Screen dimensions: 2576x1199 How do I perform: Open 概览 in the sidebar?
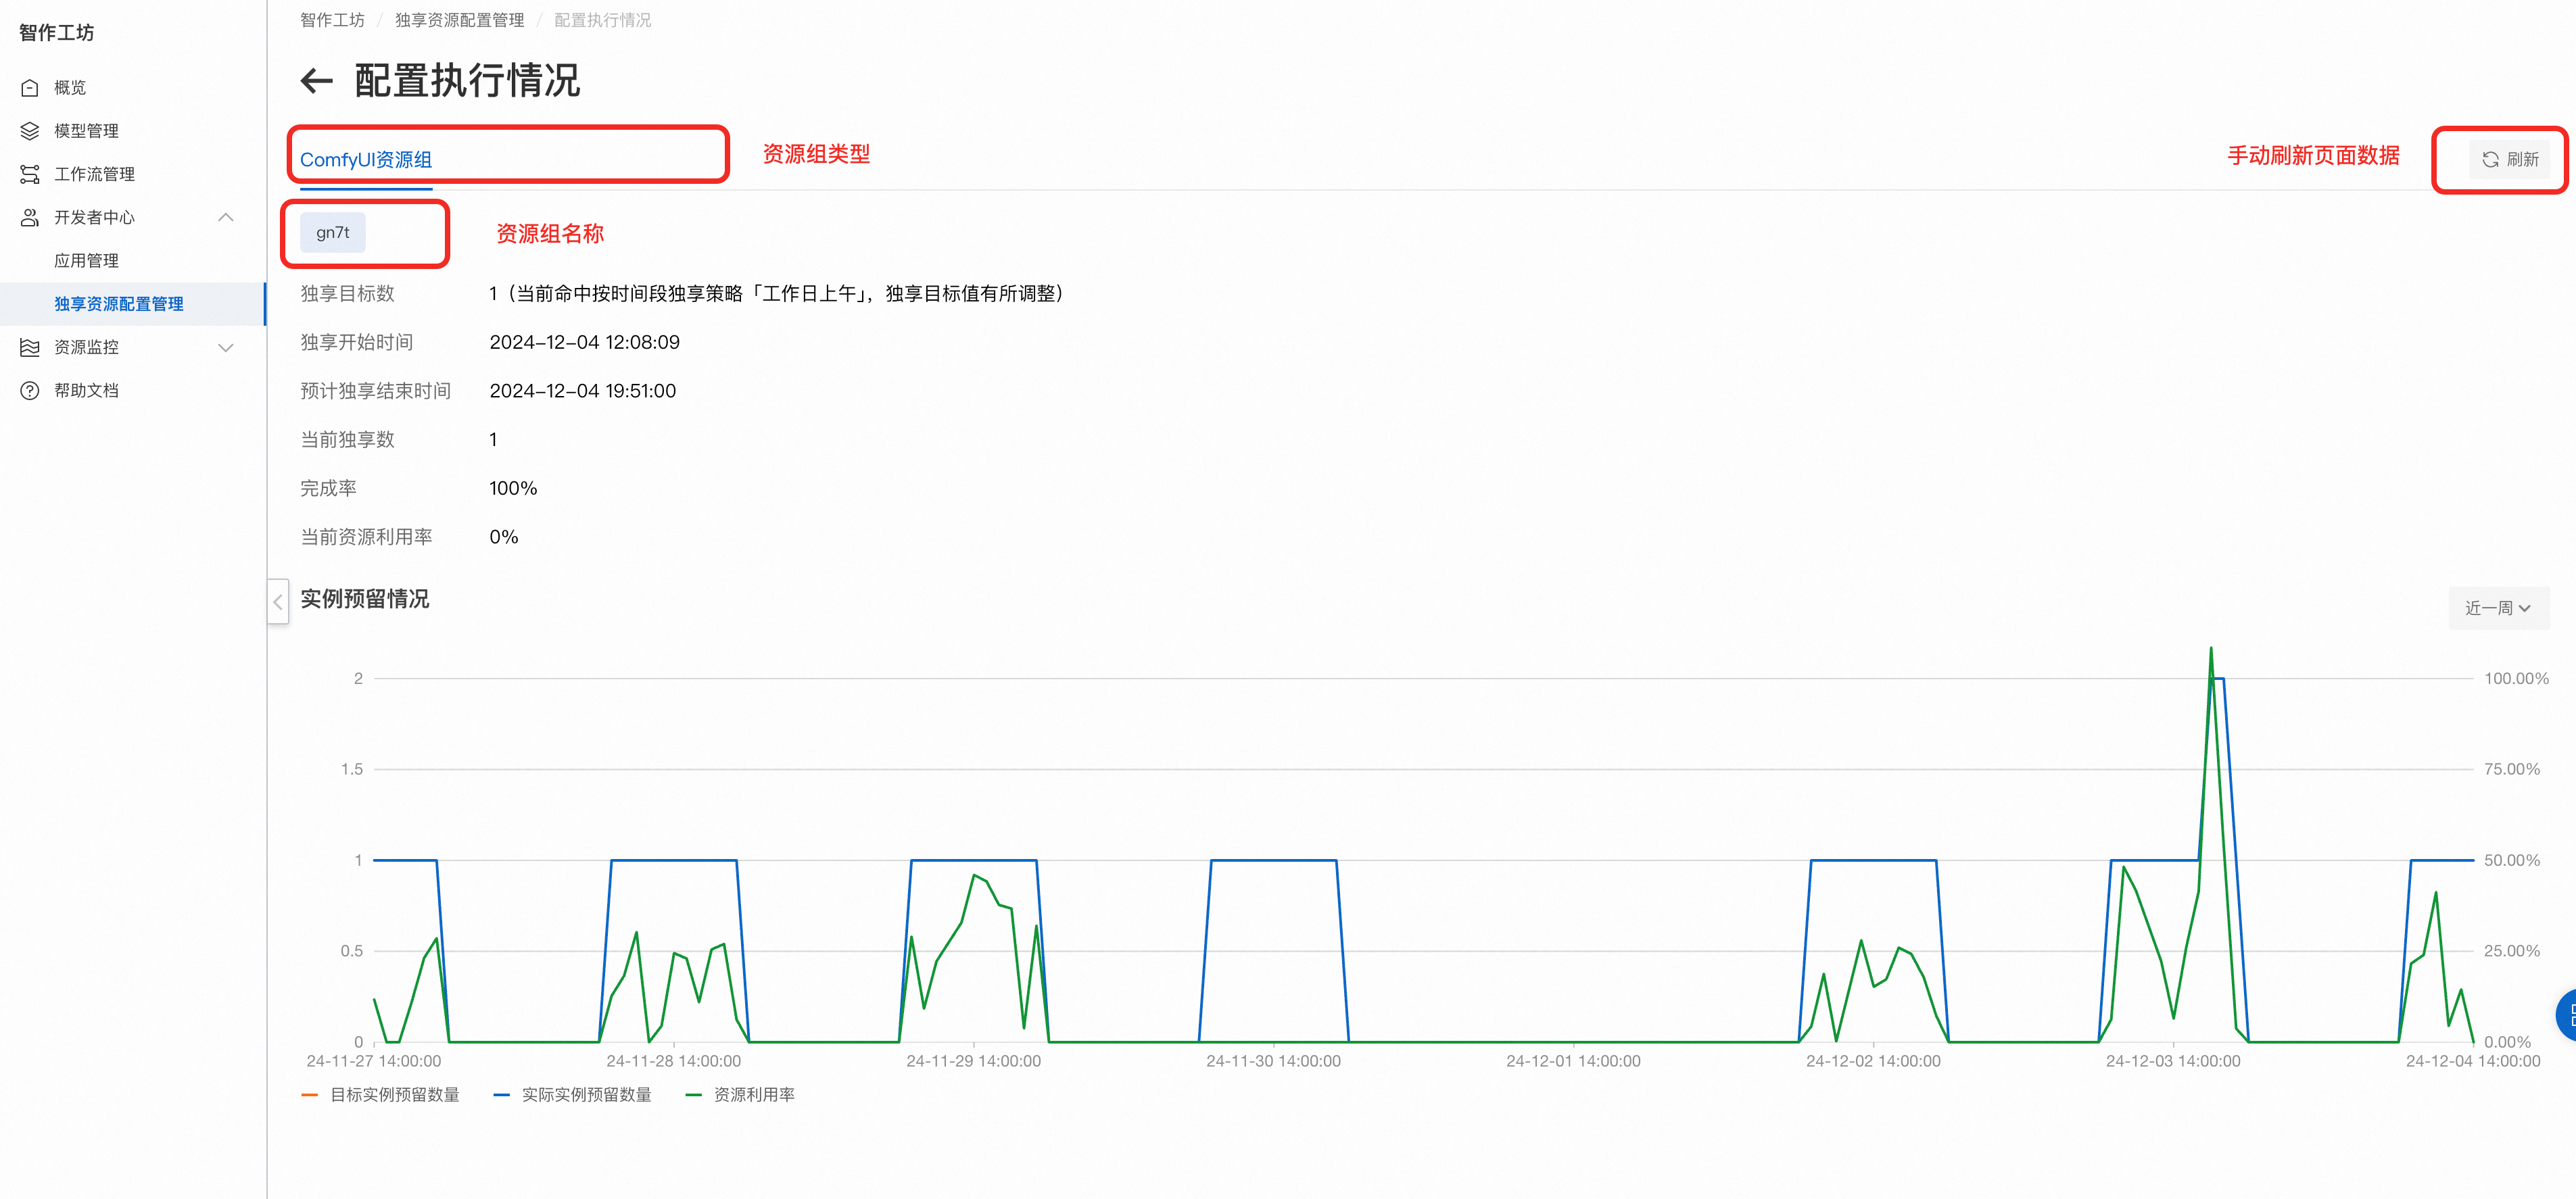pyautogui.click(x=132, y=88)
